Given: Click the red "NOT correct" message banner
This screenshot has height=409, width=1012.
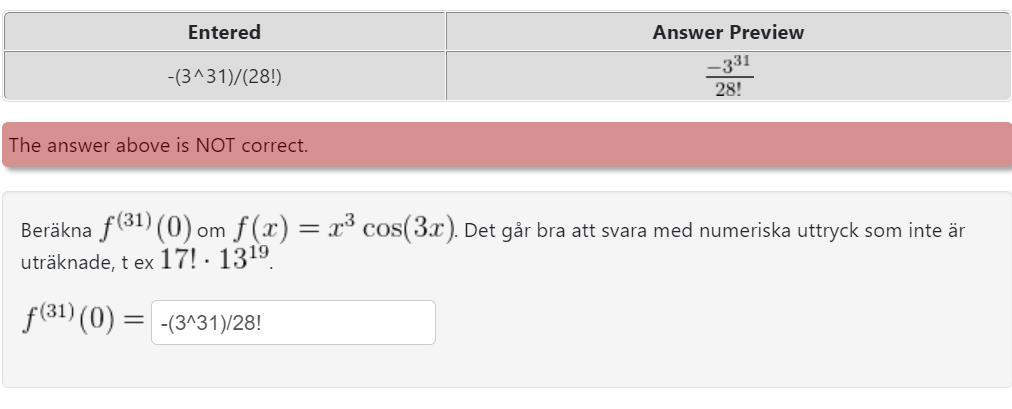Looking at the screenshot, I should 506,145.
